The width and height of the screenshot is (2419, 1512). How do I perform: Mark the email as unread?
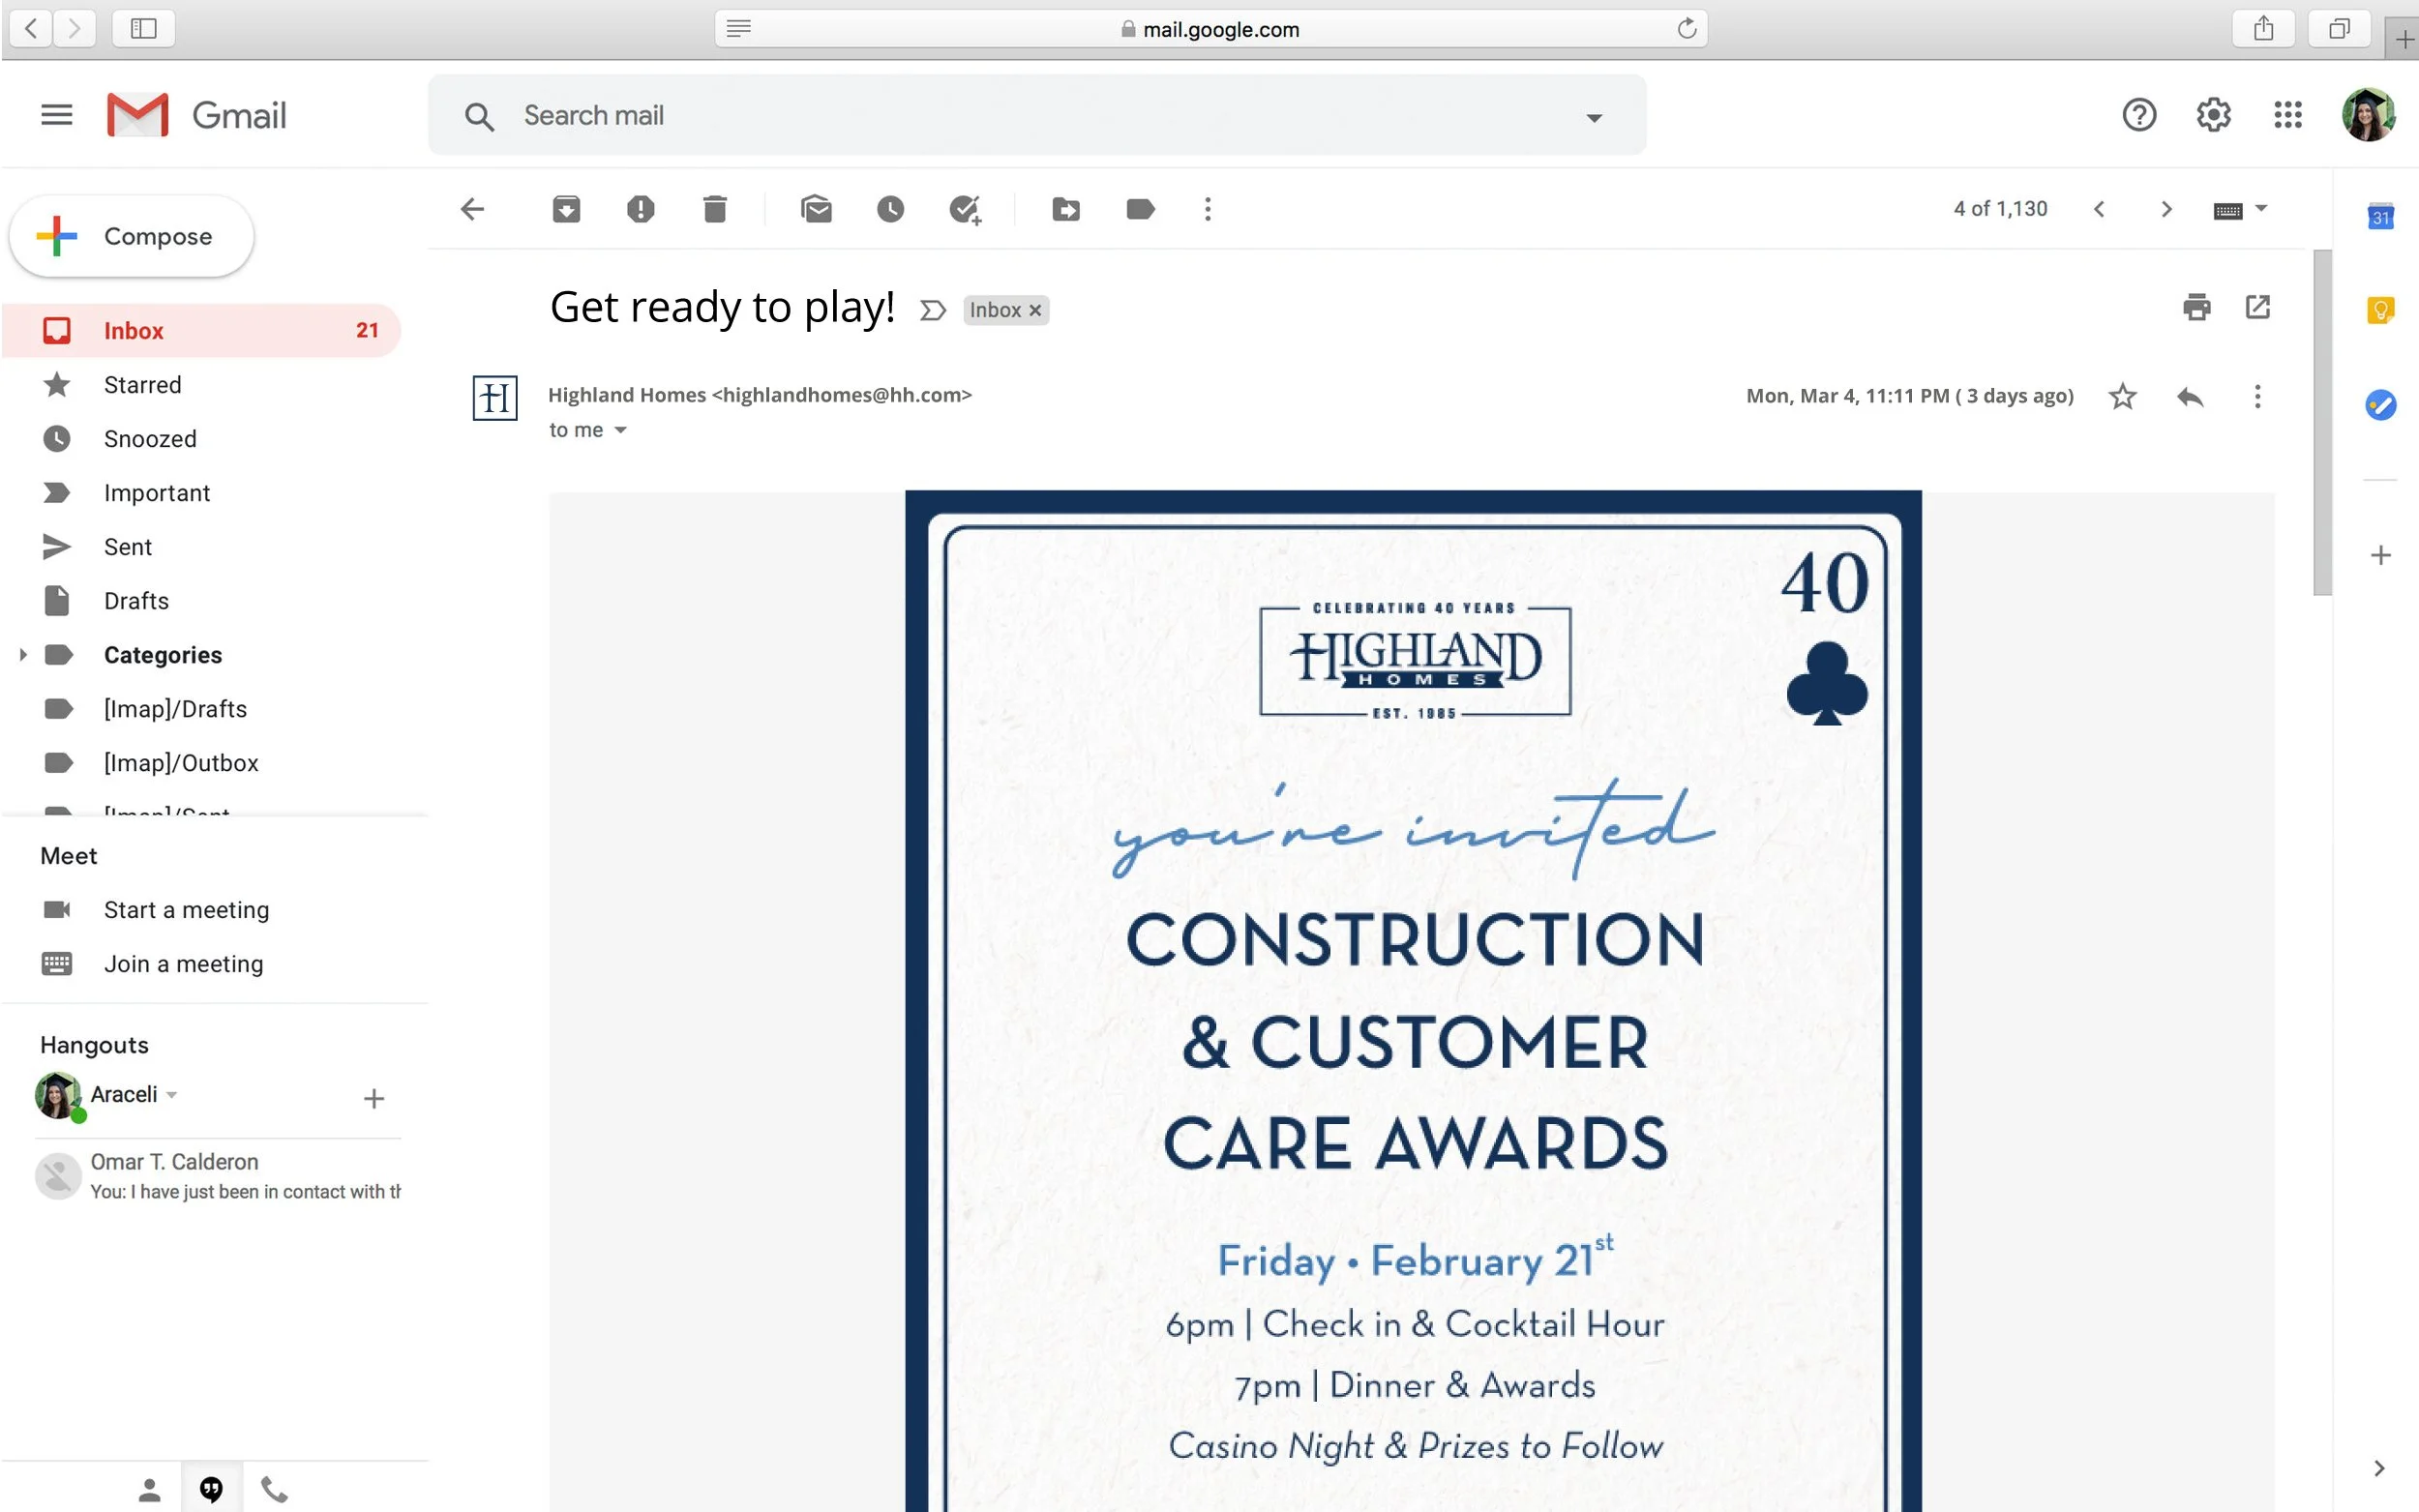(816, 209)
